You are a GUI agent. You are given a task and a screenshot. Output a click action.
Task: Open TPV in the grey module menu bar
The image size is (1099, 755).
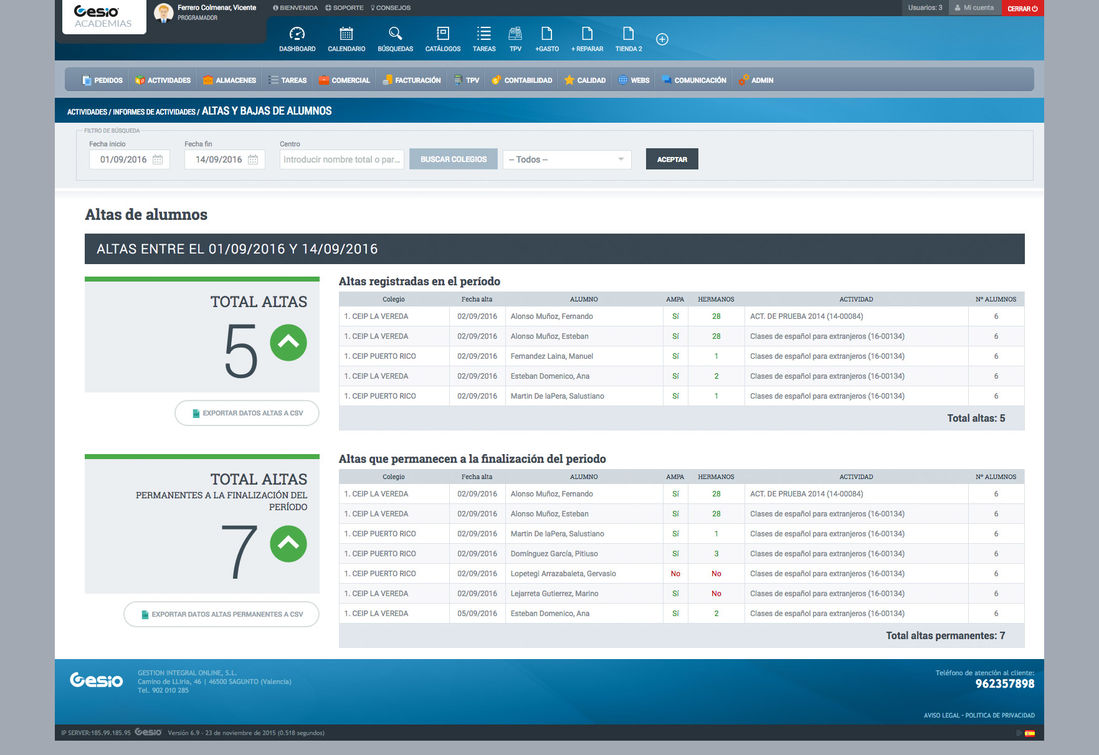(x=466, y=81)
